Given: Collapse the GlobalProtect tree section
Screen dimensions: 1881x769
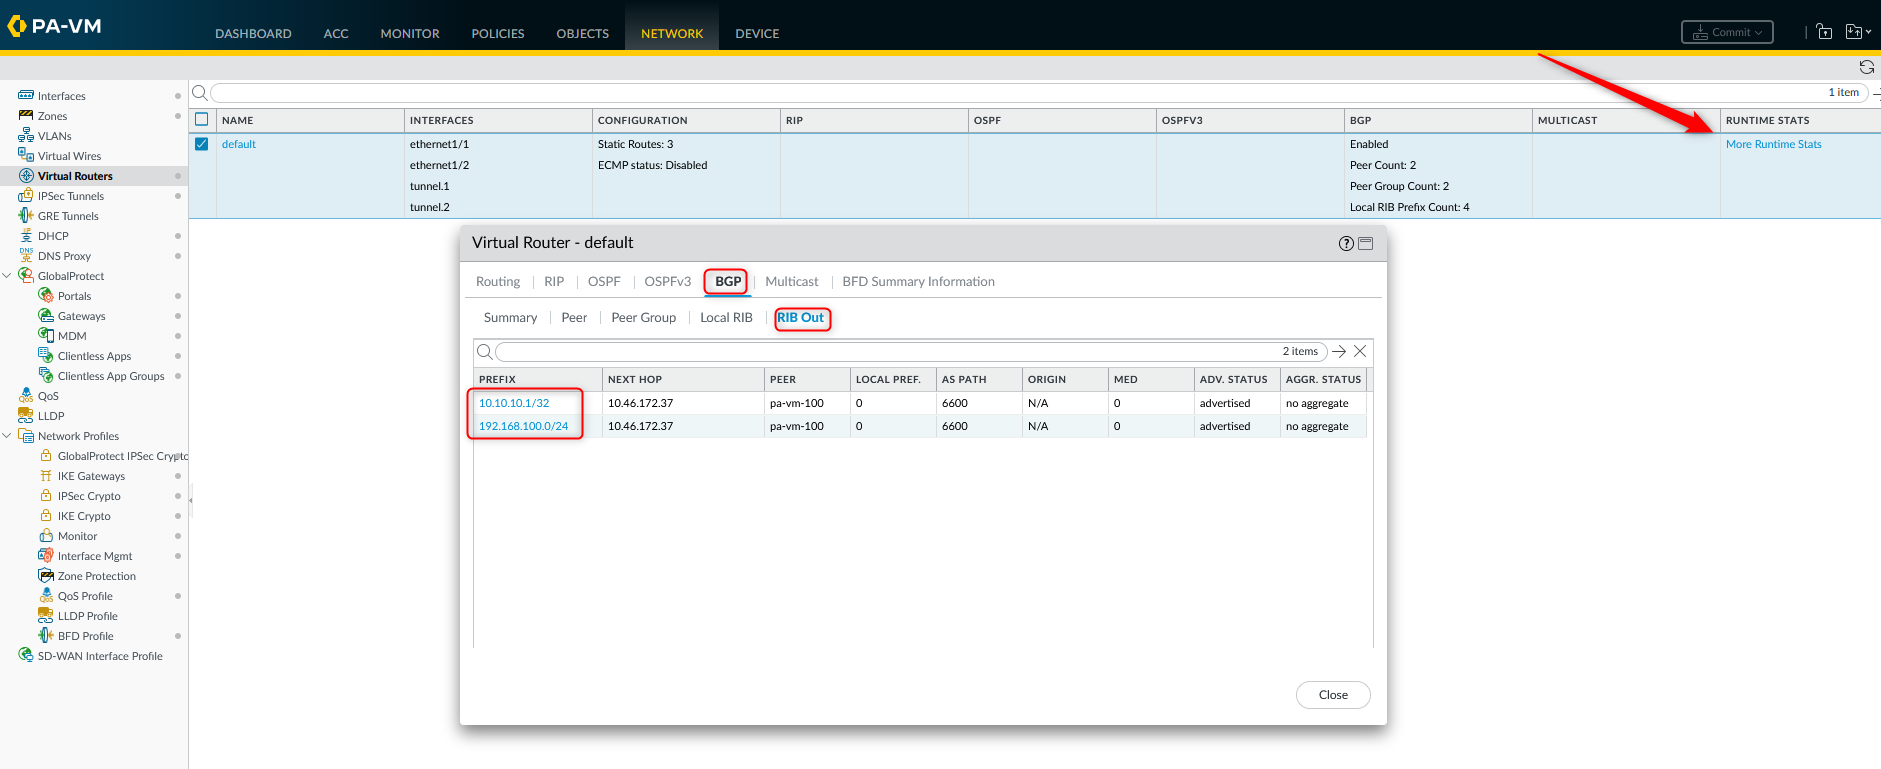Looking at the screenshot, I should pos(8,276).
